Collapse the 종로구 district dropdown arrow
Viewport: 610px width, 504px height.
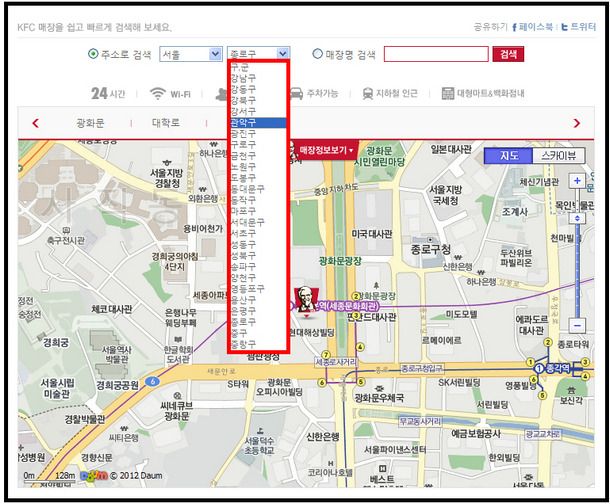click(x=283, y=54)
